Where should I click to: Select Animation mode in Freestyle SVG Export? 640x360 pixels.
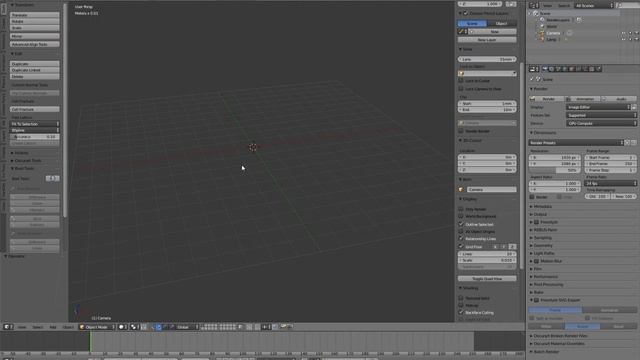click(609, 310)
